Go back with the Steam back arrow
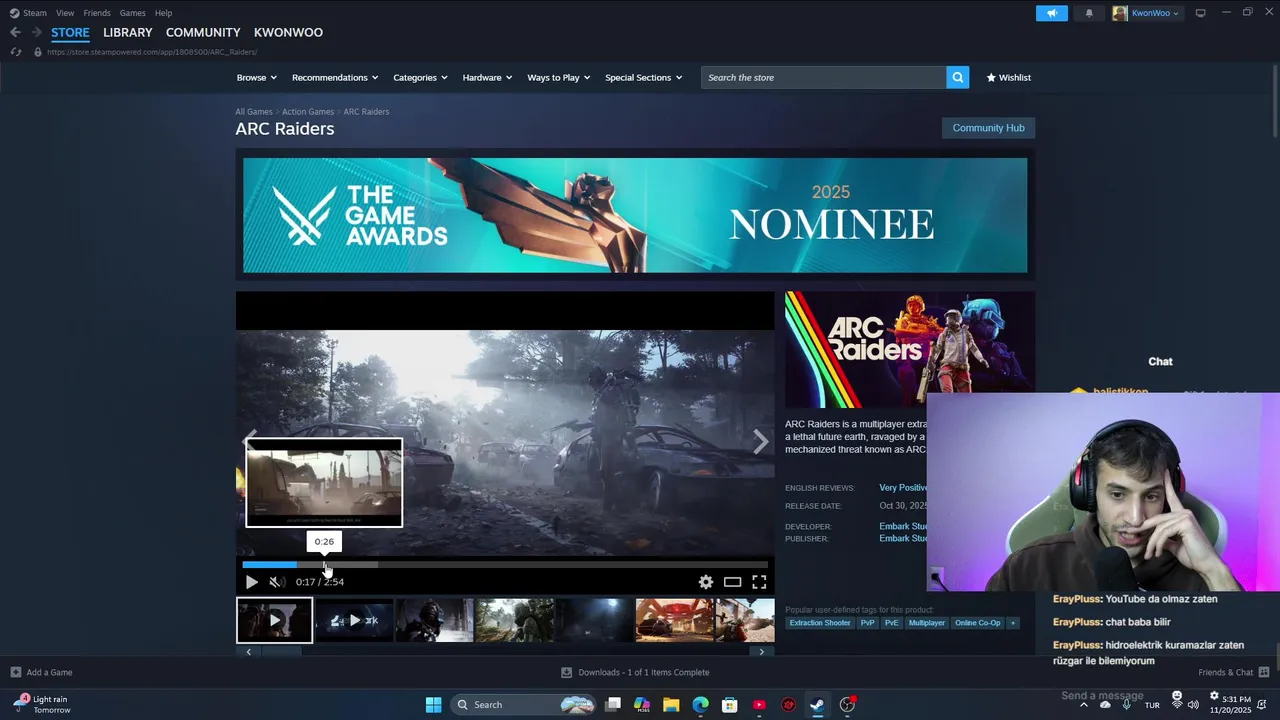 pyautogui.click(x=15, y=32)
